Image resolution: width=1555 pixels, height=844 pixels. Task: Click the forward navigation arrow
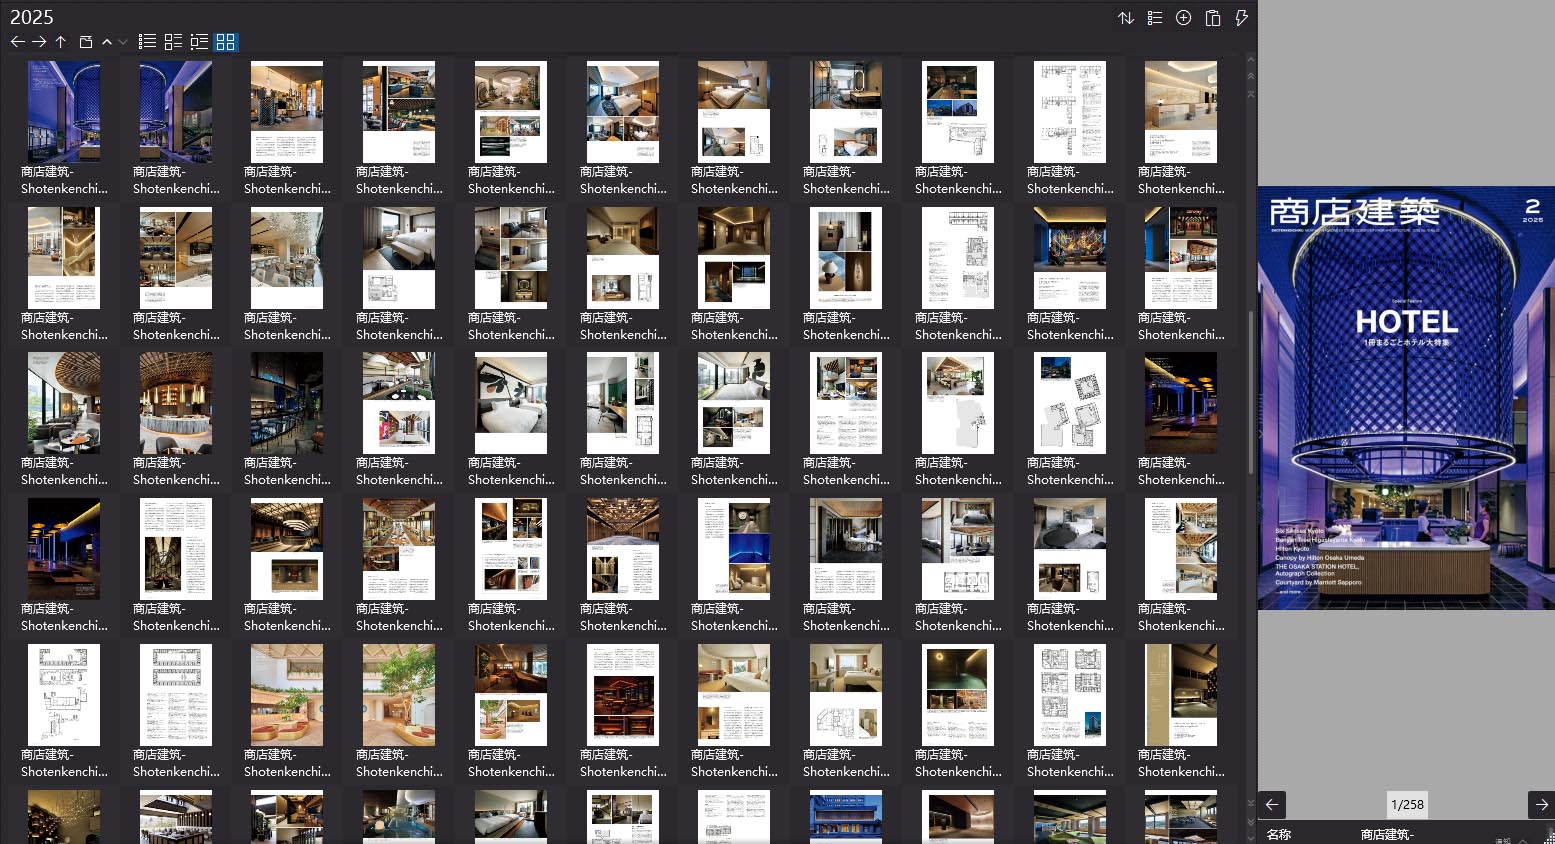(x=39, y=42)
